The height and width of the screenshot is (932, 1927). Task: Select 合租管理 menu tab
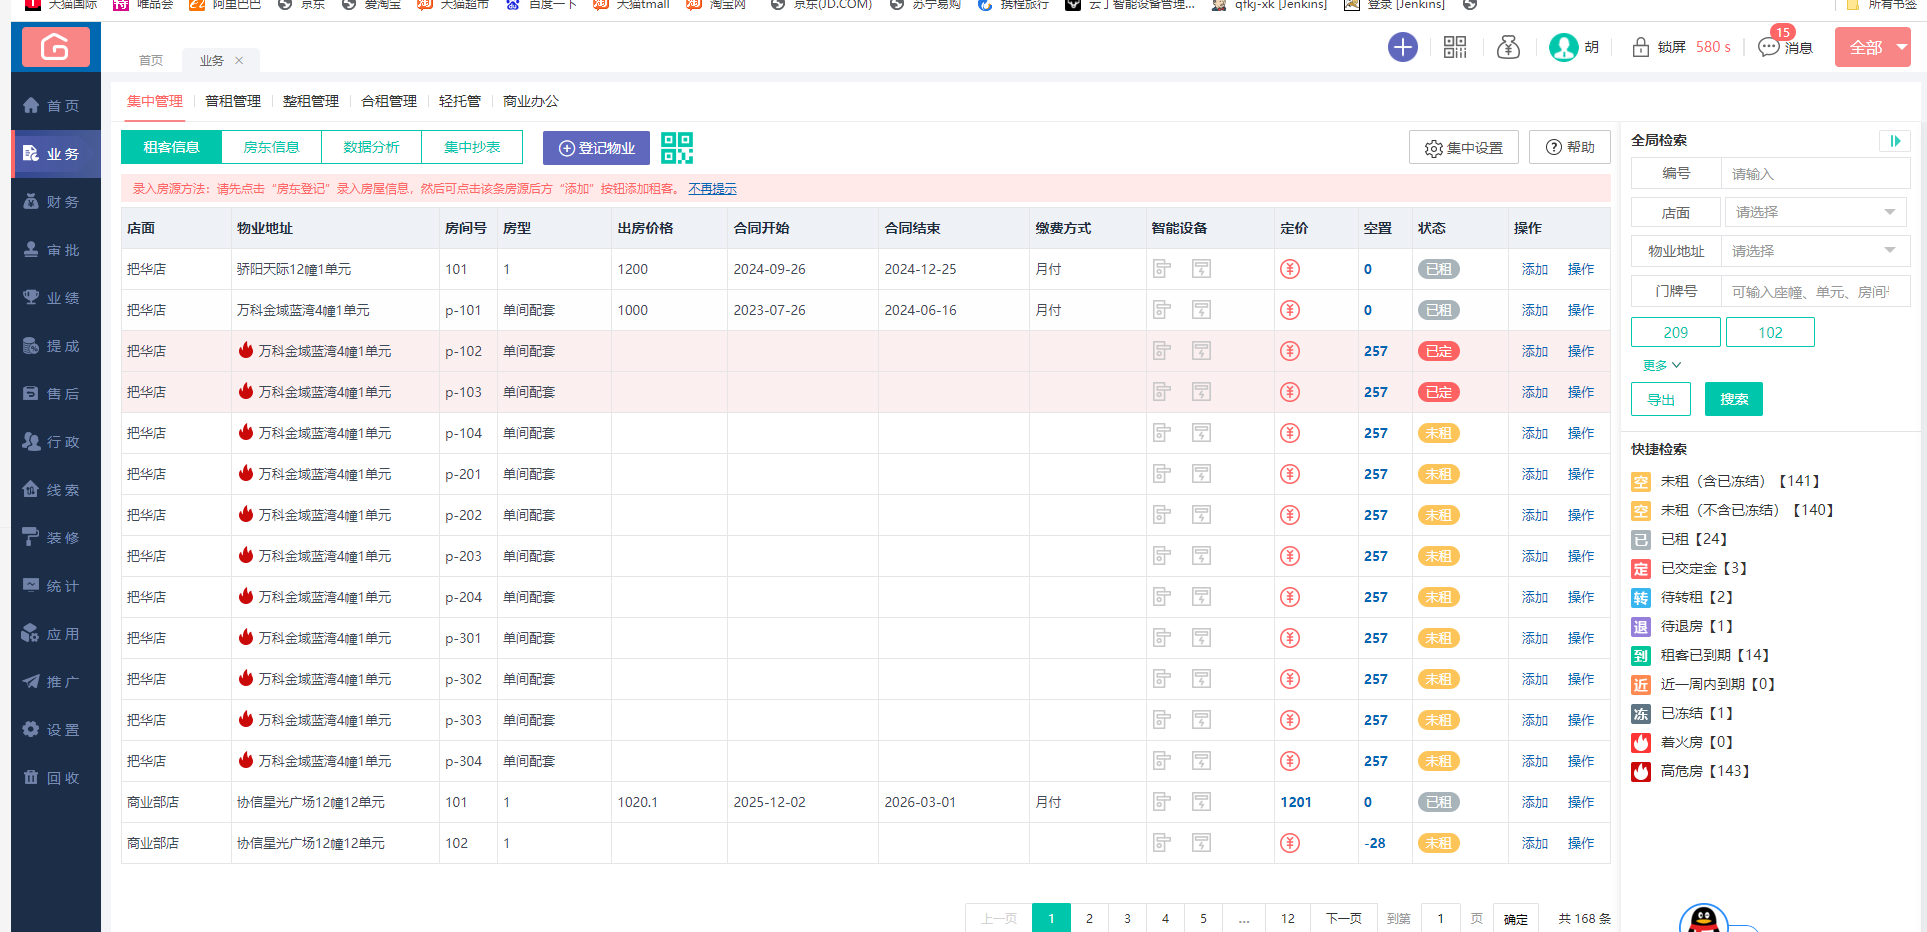tap(389, 101)
